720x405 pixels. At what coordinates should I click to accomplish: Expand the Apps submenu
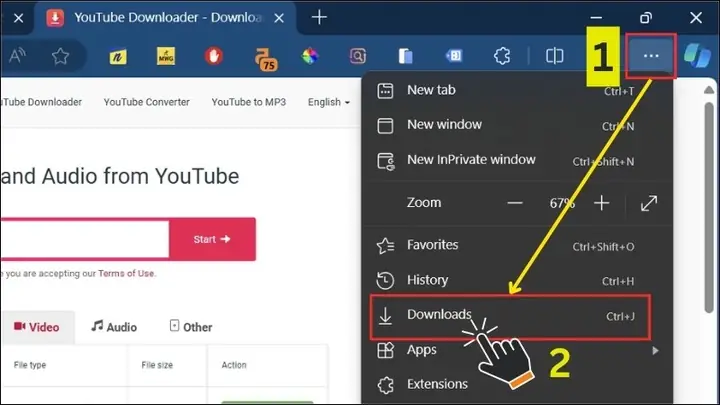click(x=517, y=350)
